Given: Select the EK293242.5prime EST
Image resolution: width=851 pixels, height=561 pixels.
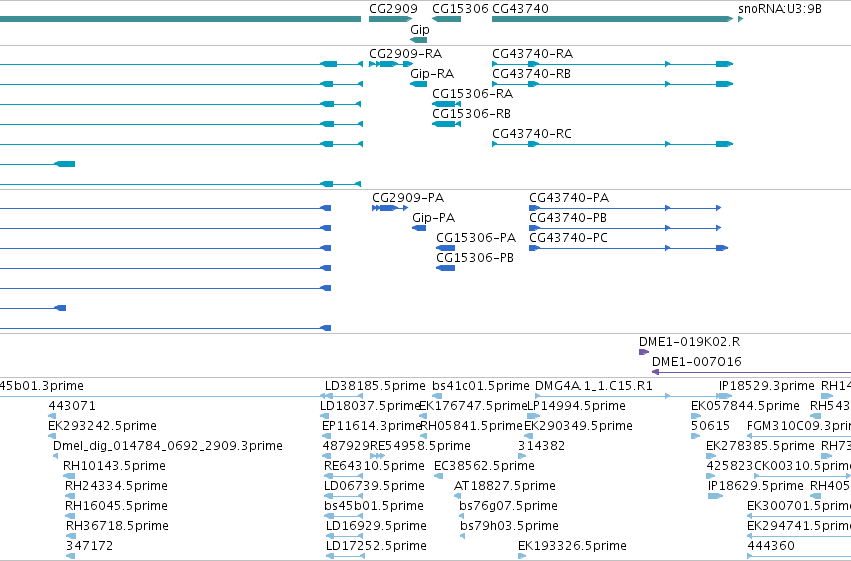Looking at the screenshot, I should tap(102, 426).
